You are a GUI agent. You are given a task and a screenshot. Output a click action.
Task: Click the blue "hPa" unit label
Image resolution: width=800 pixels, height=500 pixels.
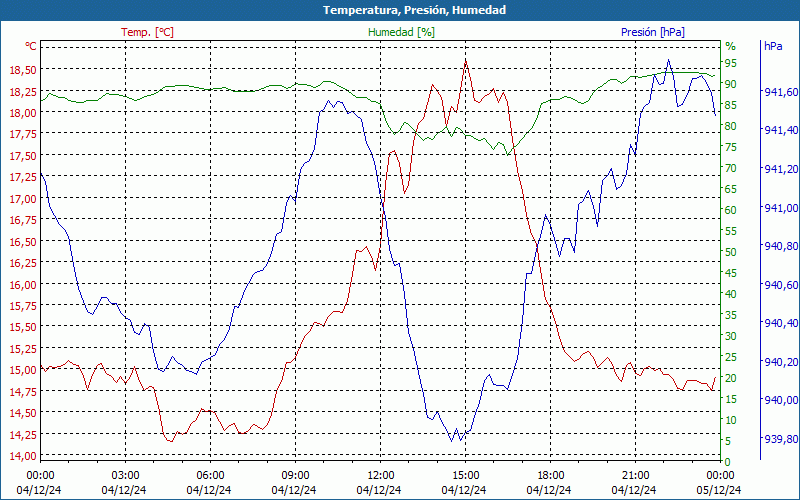pos(773,46)
